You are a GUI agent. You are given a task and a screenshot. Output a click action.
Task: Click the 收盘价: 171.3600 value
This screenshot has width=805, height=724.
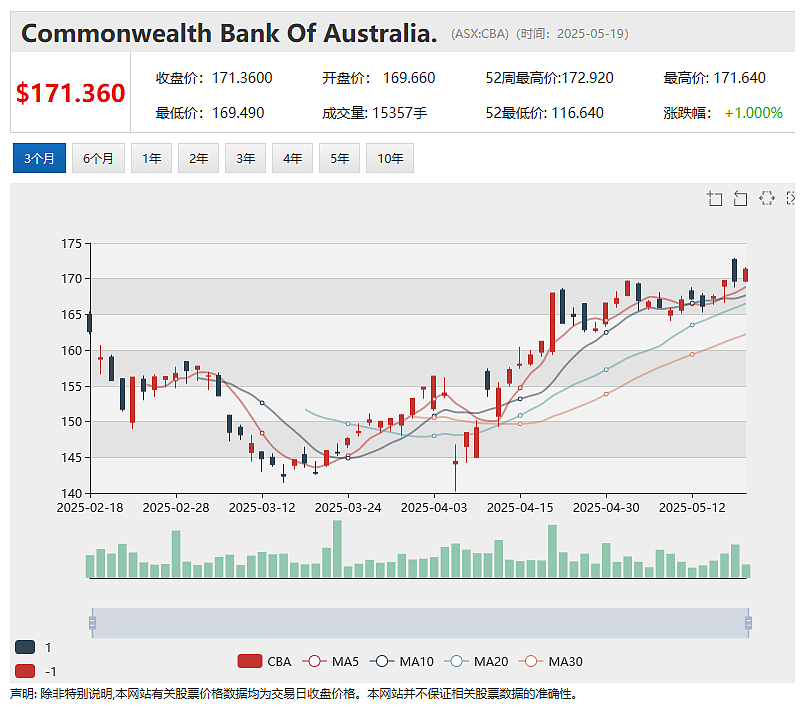coord(214,78)
